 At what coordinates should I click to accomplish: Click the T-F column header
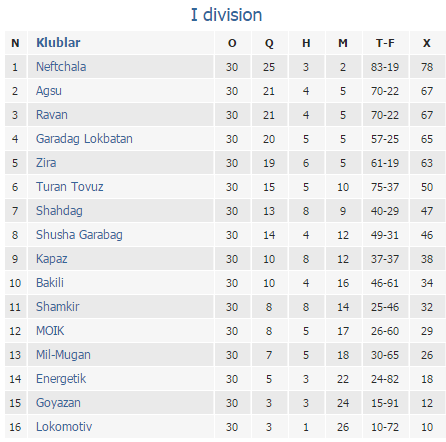point(385,43)
